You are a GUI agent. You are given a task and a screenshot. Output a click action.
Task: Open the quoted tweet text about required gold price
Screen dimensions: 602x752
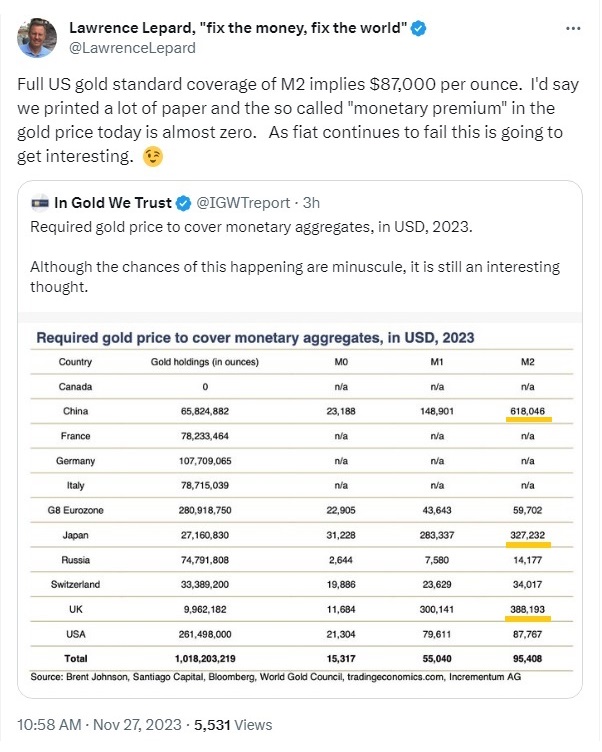(295, 257)
